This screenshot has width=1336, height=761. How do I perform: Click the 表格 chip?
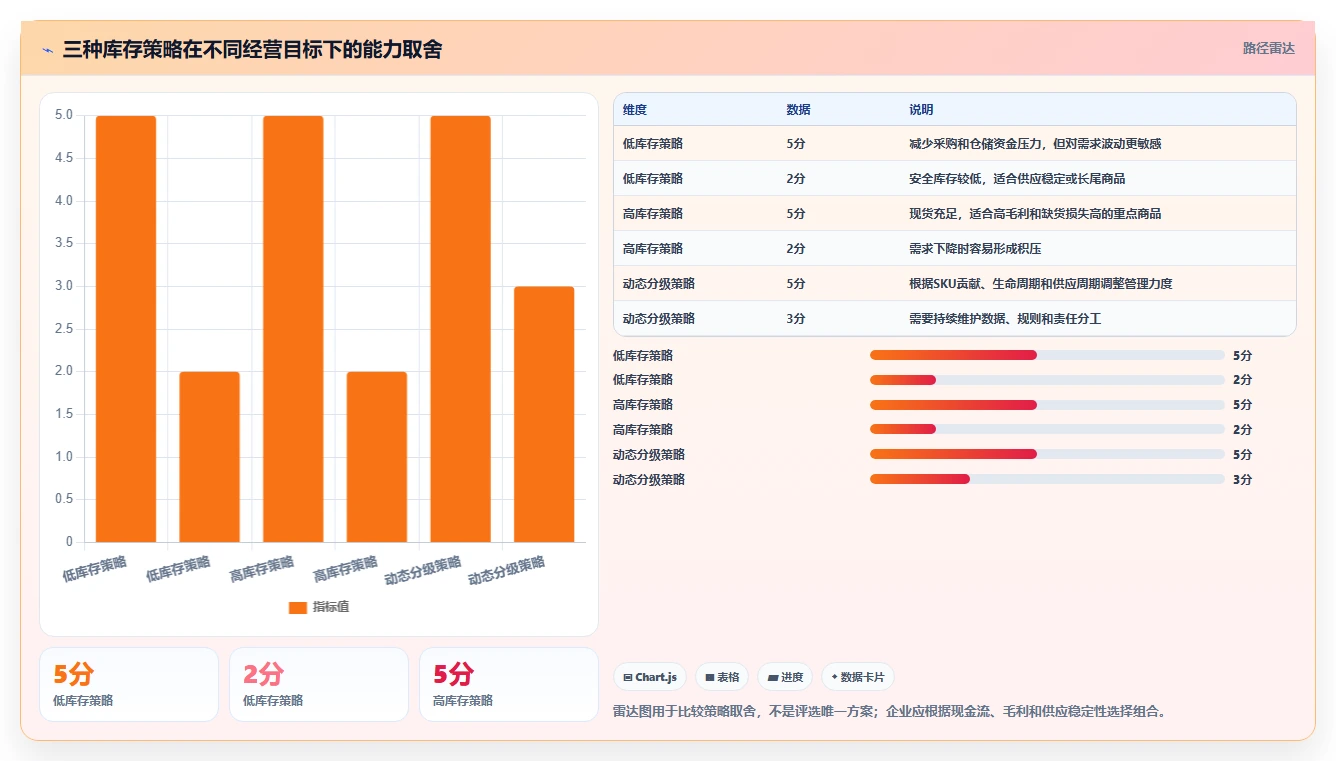(x=722, y=677)
